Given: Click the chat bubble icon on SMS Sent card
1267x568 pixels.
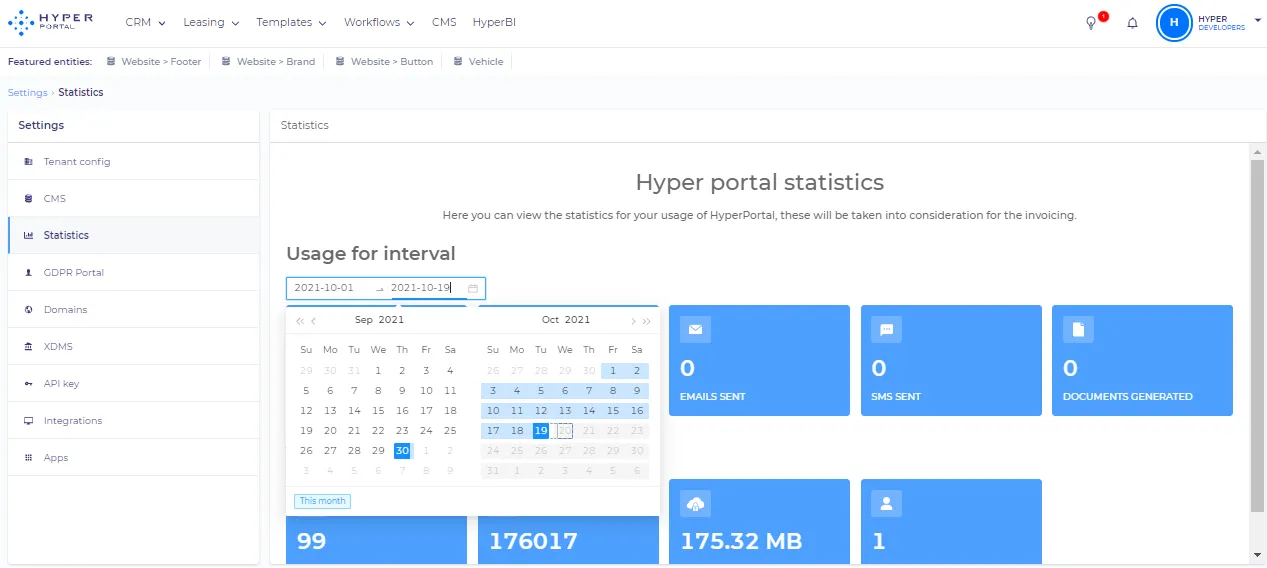Looking at the screenshot, I should (x=887, y=329).
